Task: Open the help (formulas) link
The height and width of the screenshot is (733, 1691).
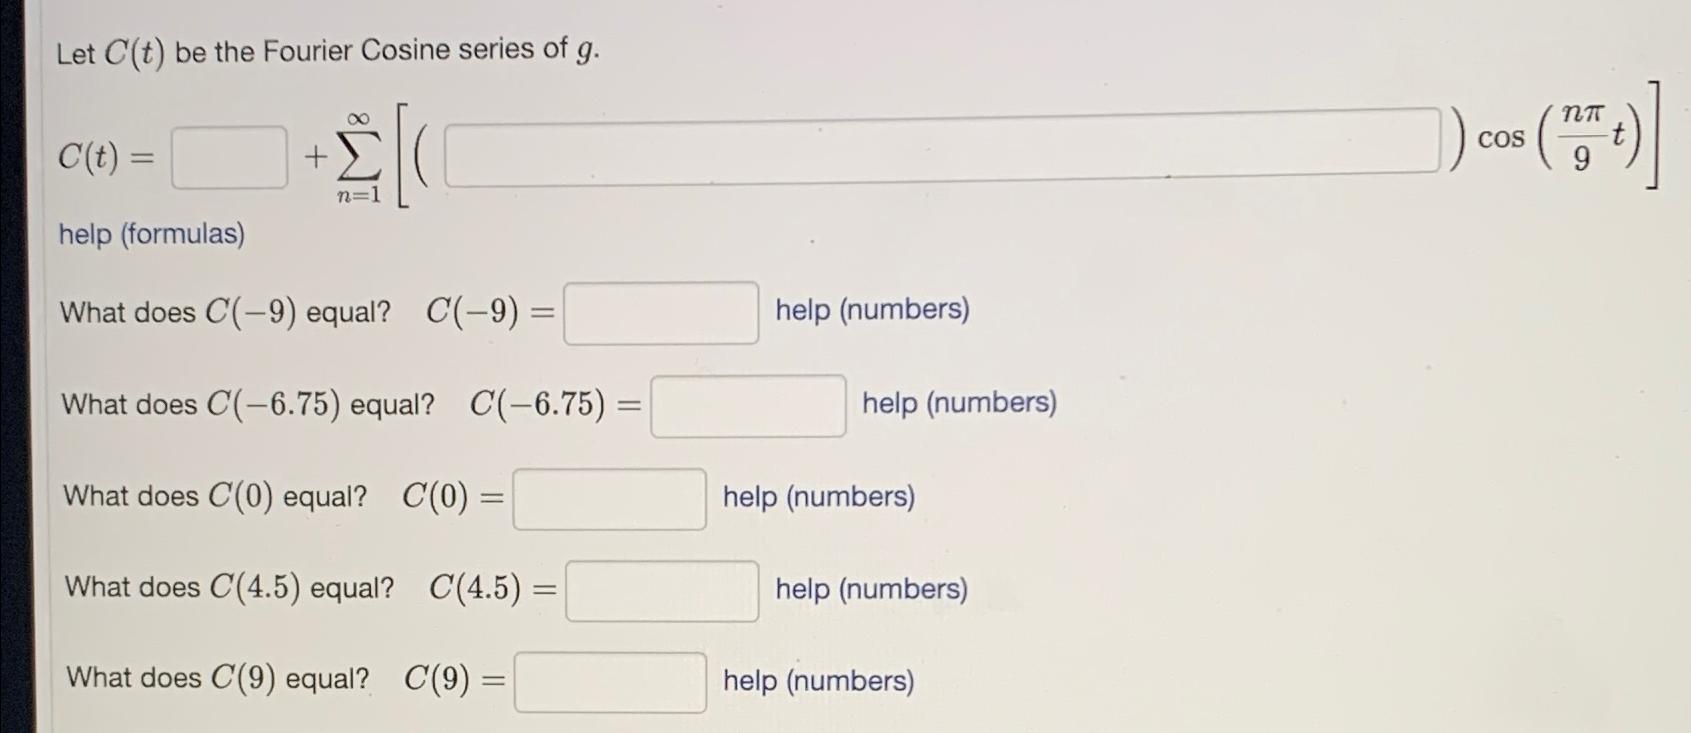Action: 150,235
